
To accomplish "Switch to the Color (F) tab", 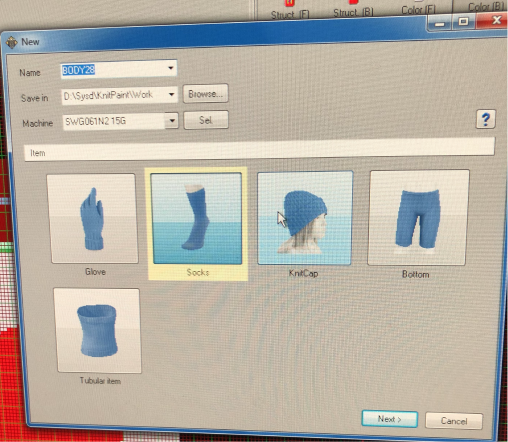I will (x=418, y=10).
